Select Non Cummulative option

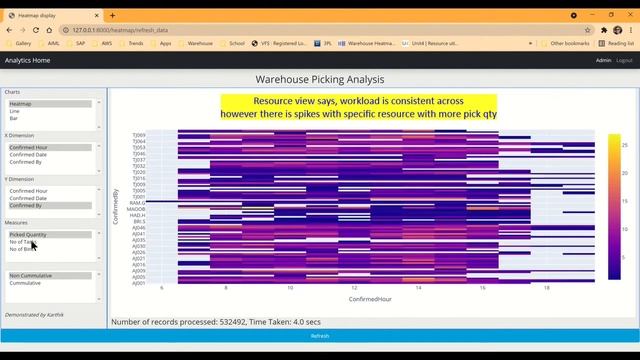tap(50, 276)
